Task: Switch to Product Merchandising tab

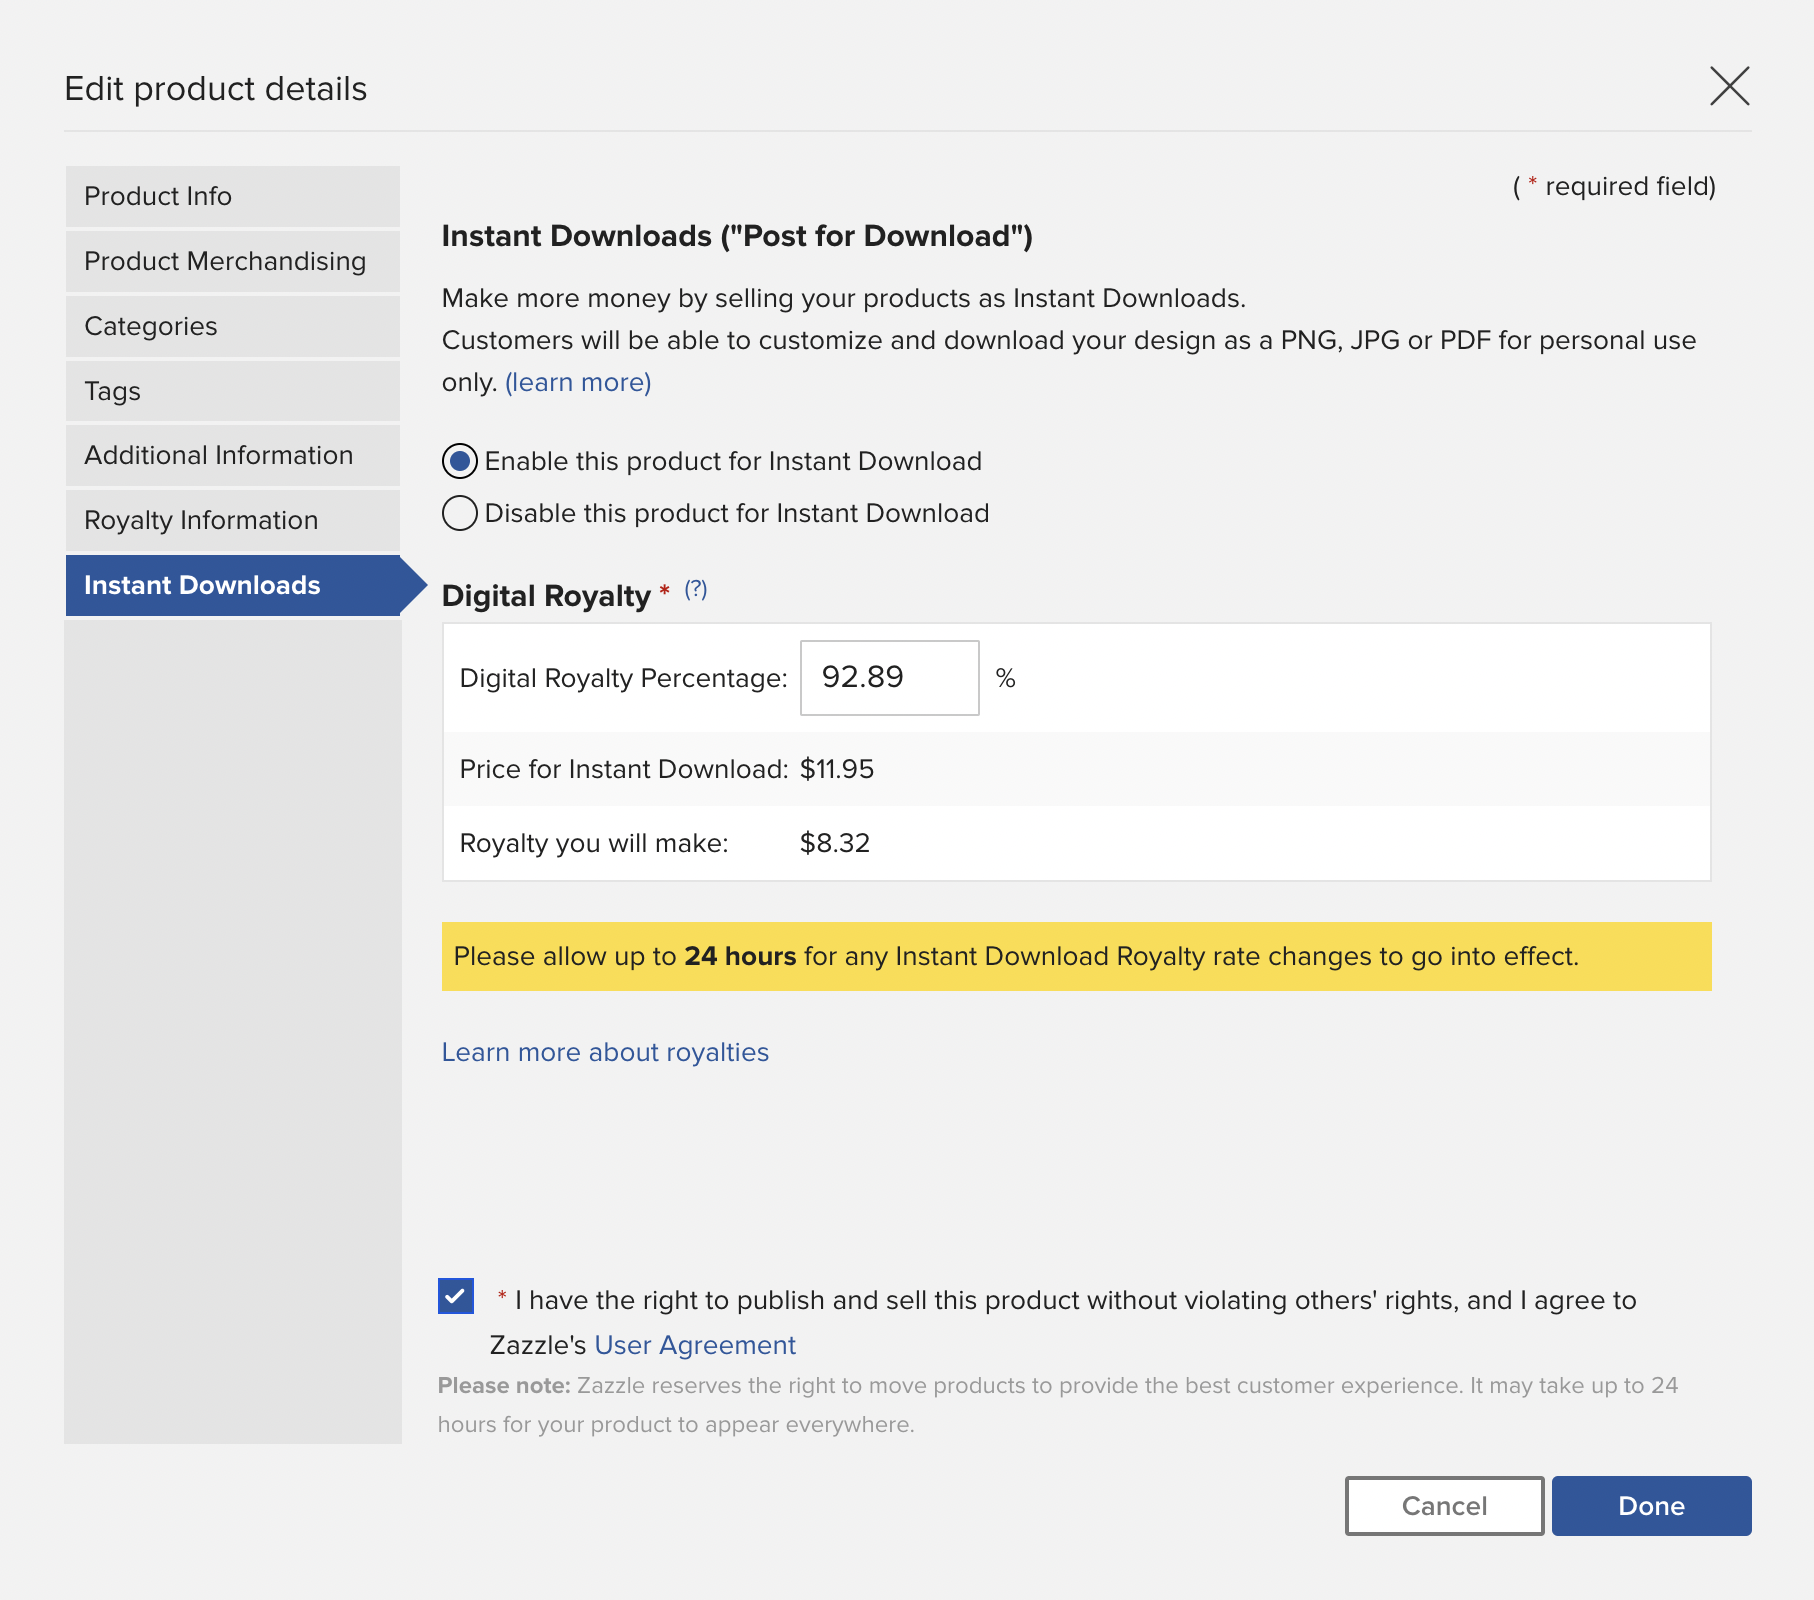Action: tap(232, 261)
